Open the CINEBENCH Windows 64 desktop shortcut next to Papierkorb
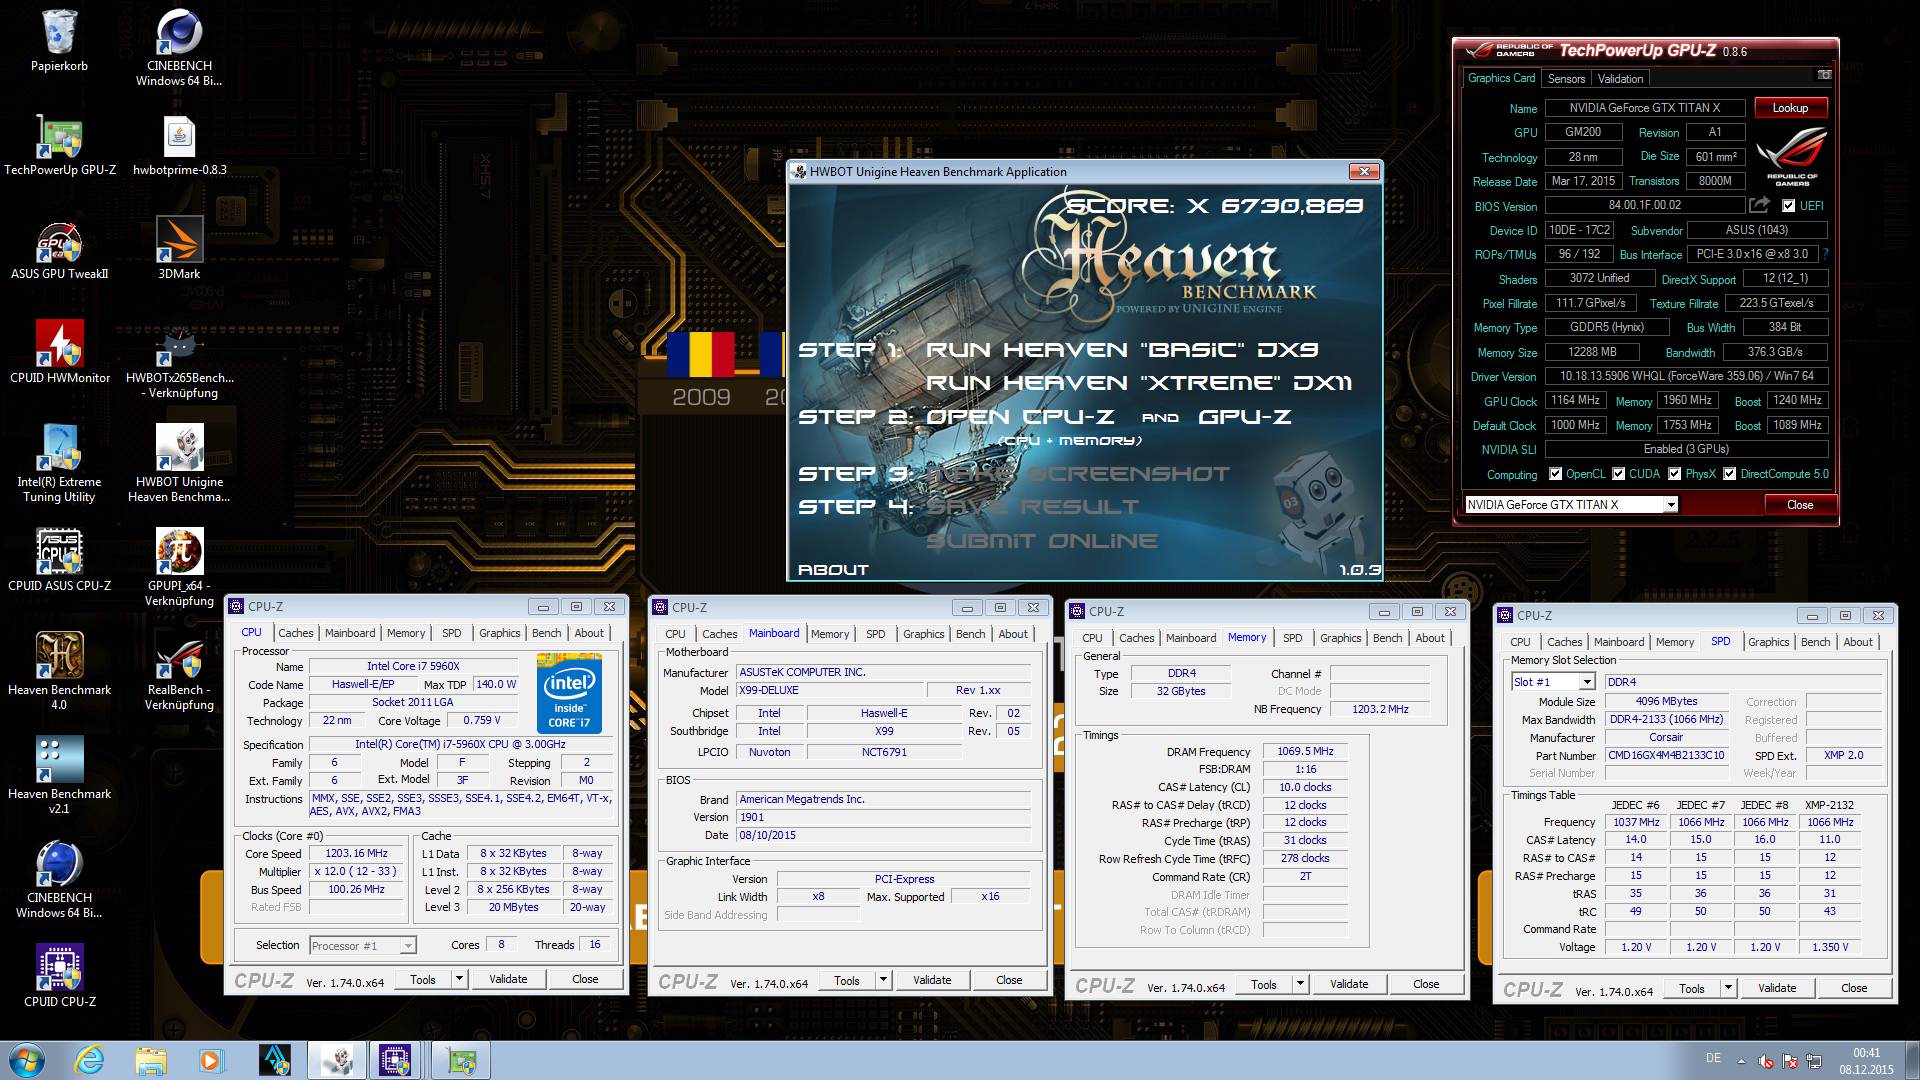Image resolution: width=1920 pixels, height=1080 pixels. click(x=179, y=47)
